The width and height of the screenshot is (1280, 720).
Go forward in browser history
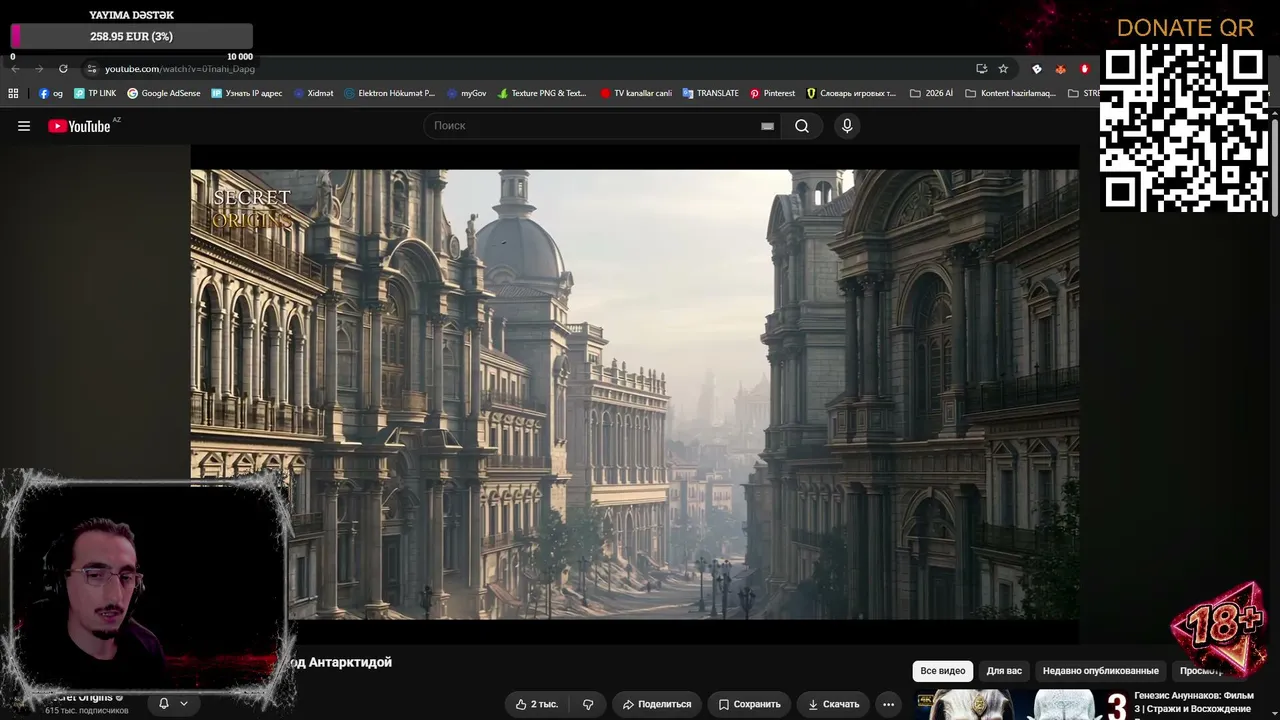39,69
